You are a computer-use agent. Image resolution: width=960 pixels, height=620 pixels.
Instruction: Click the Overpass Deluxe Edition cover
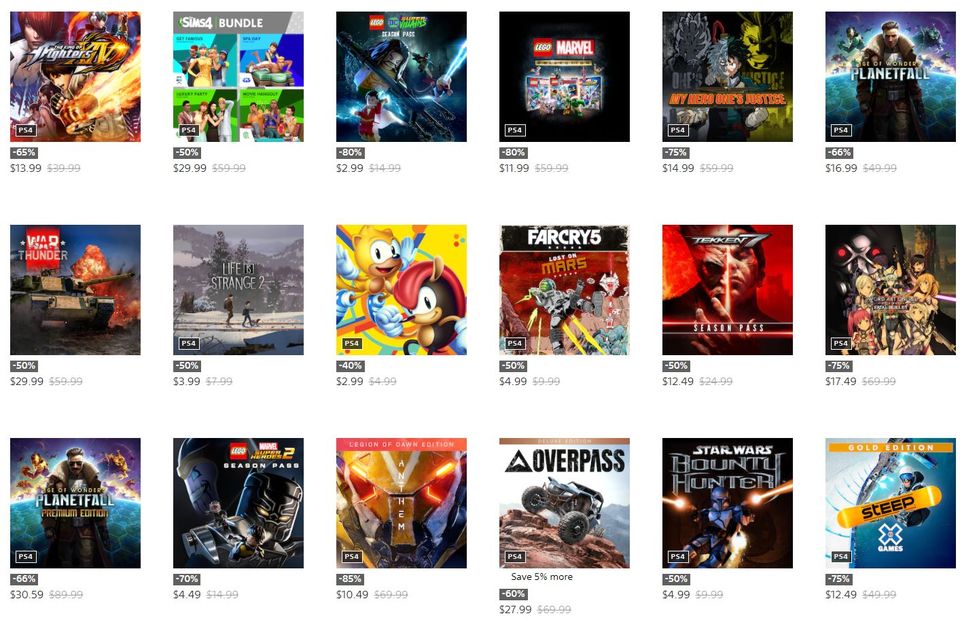564,502
